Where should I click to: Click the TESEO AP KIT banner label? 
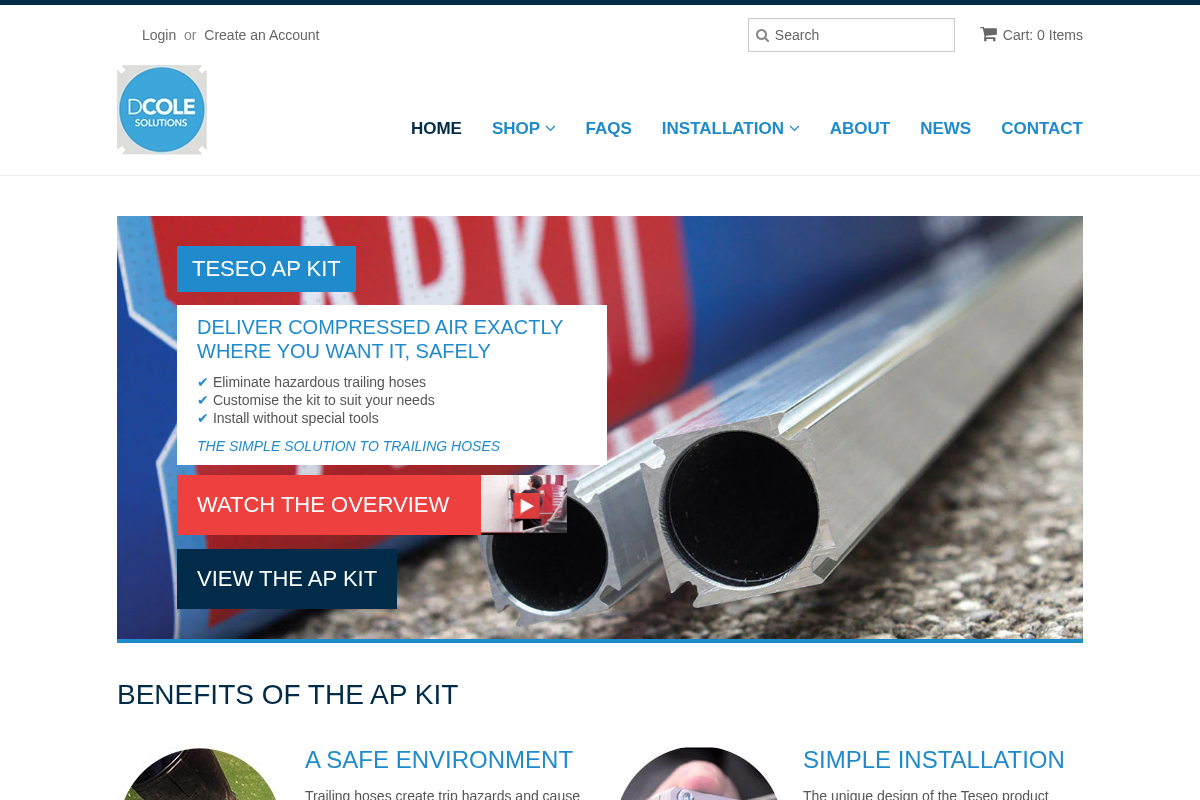tap(266, 268)
